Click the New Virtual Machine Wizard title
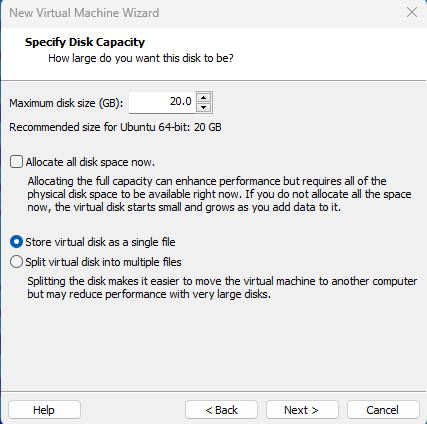 pyautogui.click(x=84, y=13)
